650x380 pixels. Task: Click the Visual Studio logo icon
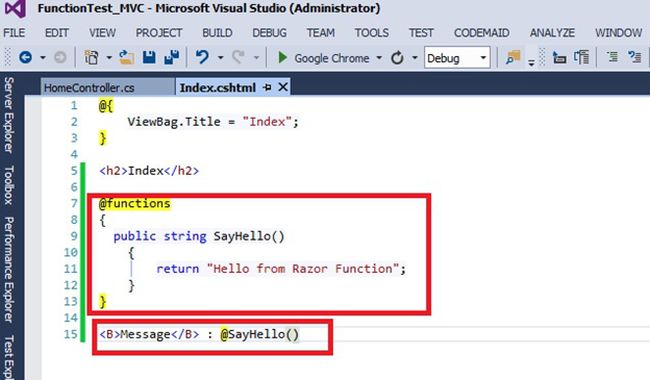point(16,8)
